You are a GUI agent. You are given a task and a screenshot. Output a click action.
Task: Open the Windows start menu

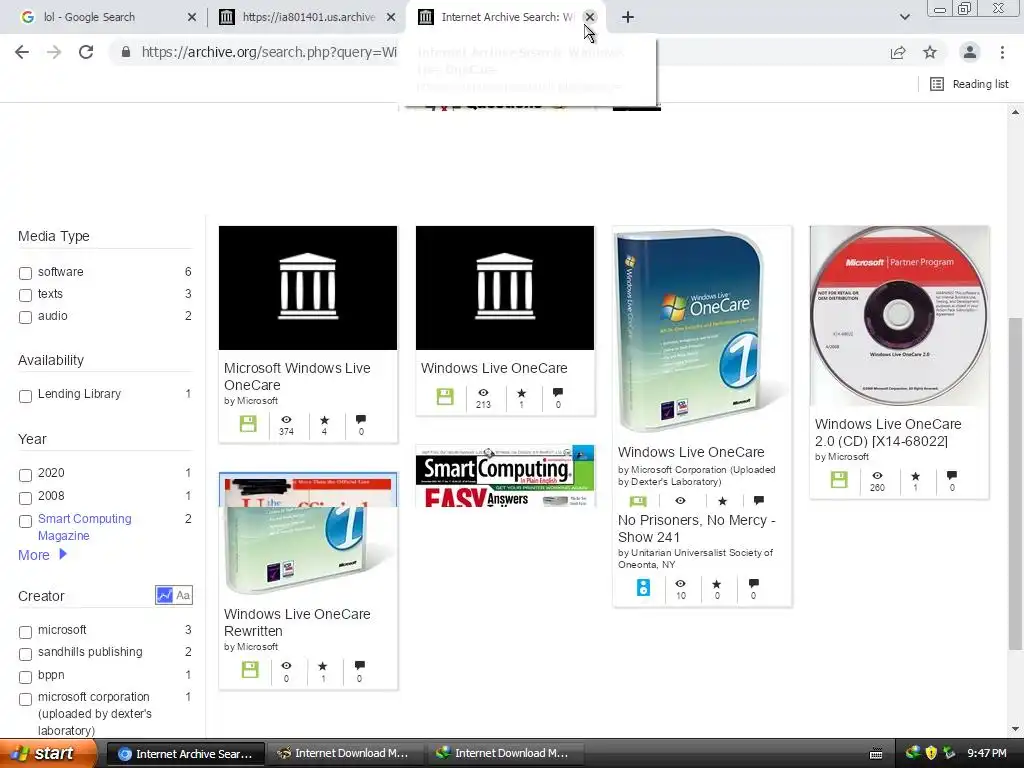pyautogui.click(x=47, y=753)
